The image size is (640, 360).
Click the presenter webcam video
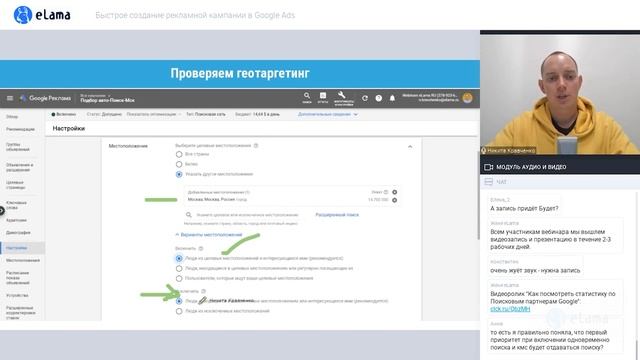(x=560, y=94)
